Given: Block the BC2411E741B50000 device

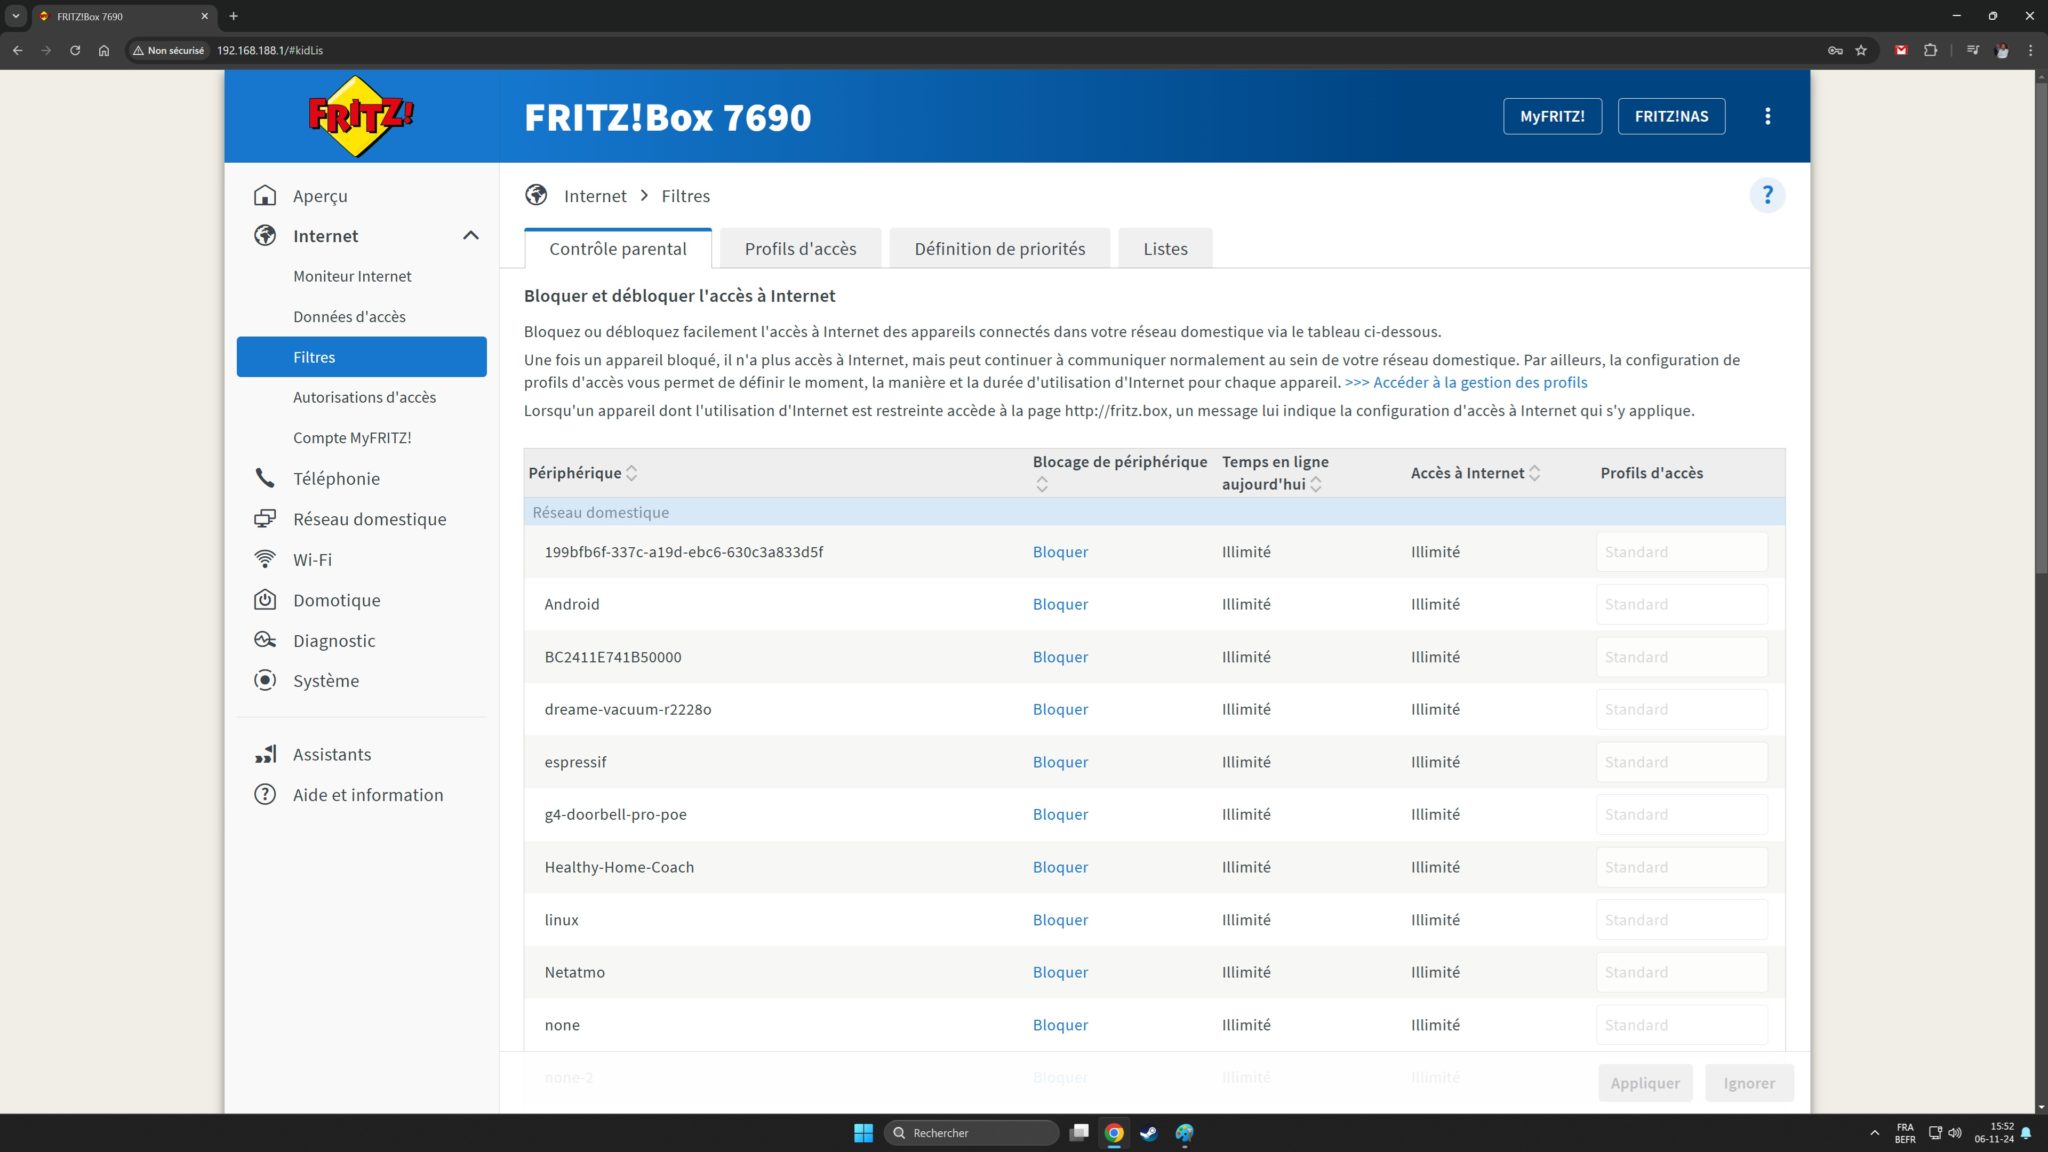Looking at the screenshot, I should pos(1060,657).
